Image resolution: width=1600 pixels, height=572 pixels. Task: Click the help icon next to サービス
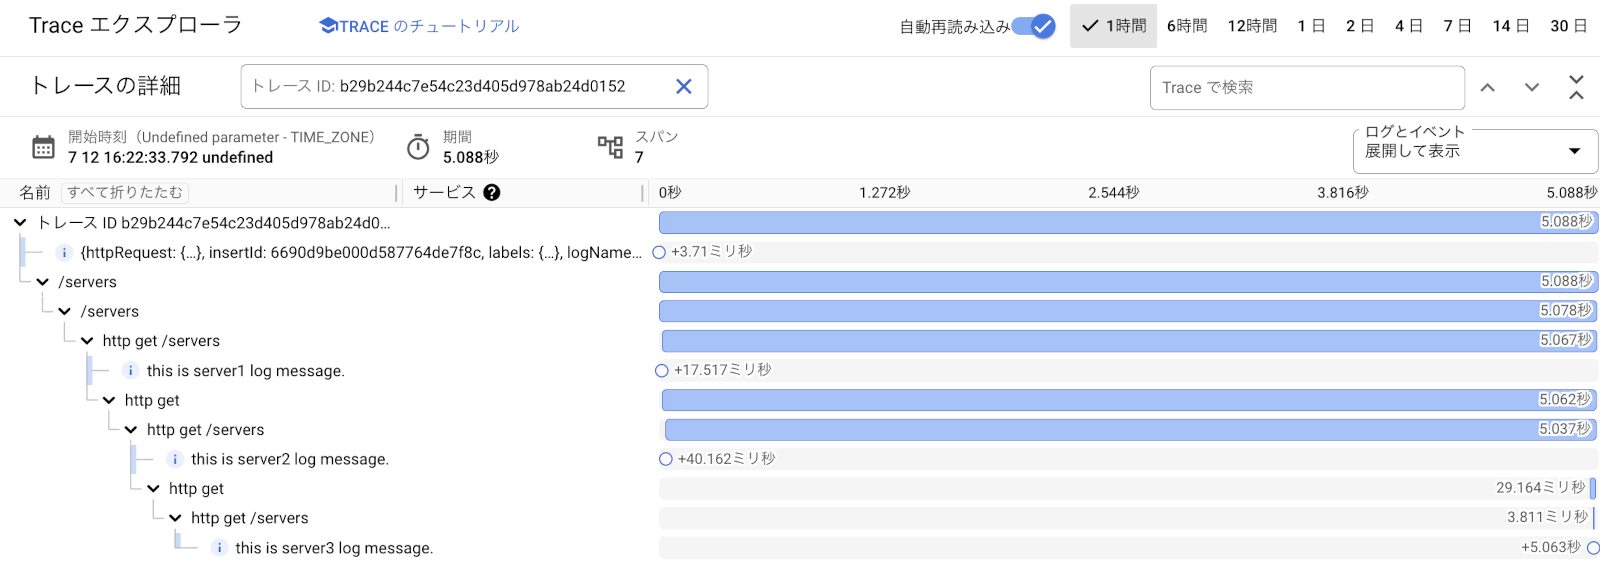coord(492,193)
